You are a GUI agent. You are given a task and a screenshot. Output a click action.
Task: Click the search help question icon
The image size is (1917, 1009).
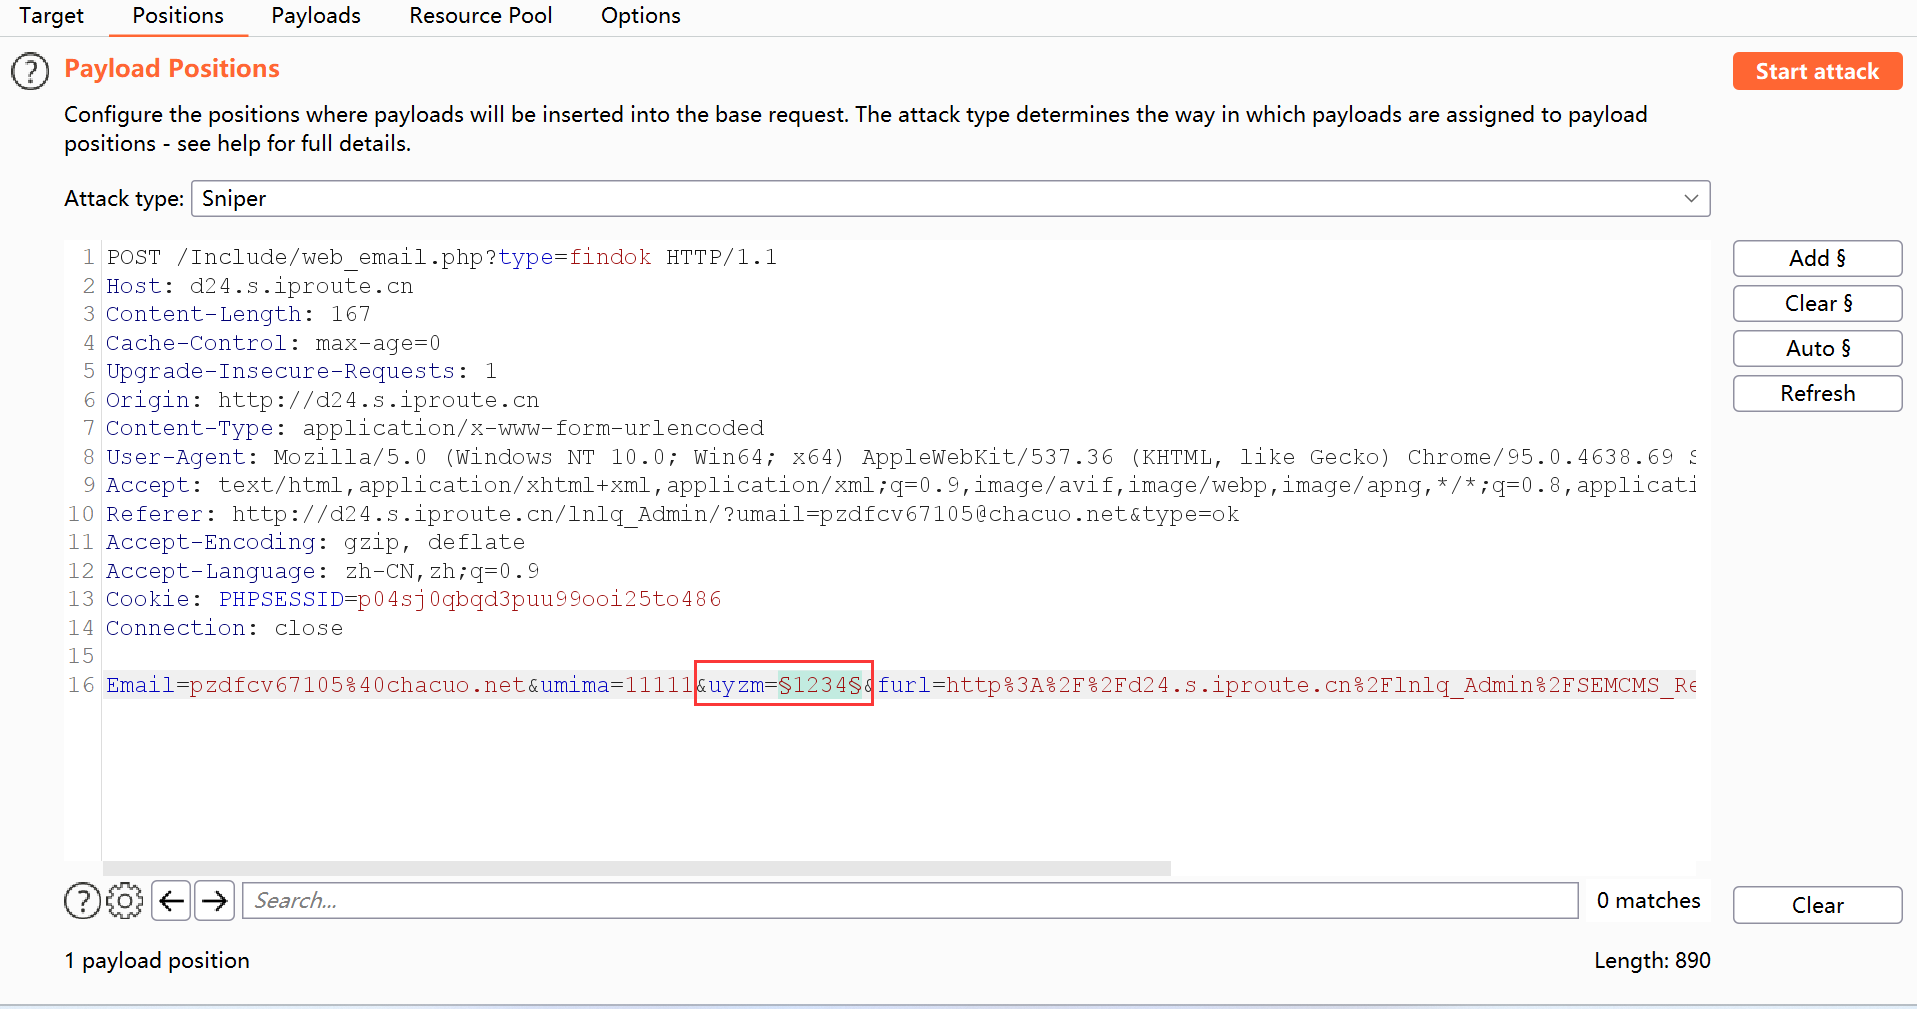point(82,901)
